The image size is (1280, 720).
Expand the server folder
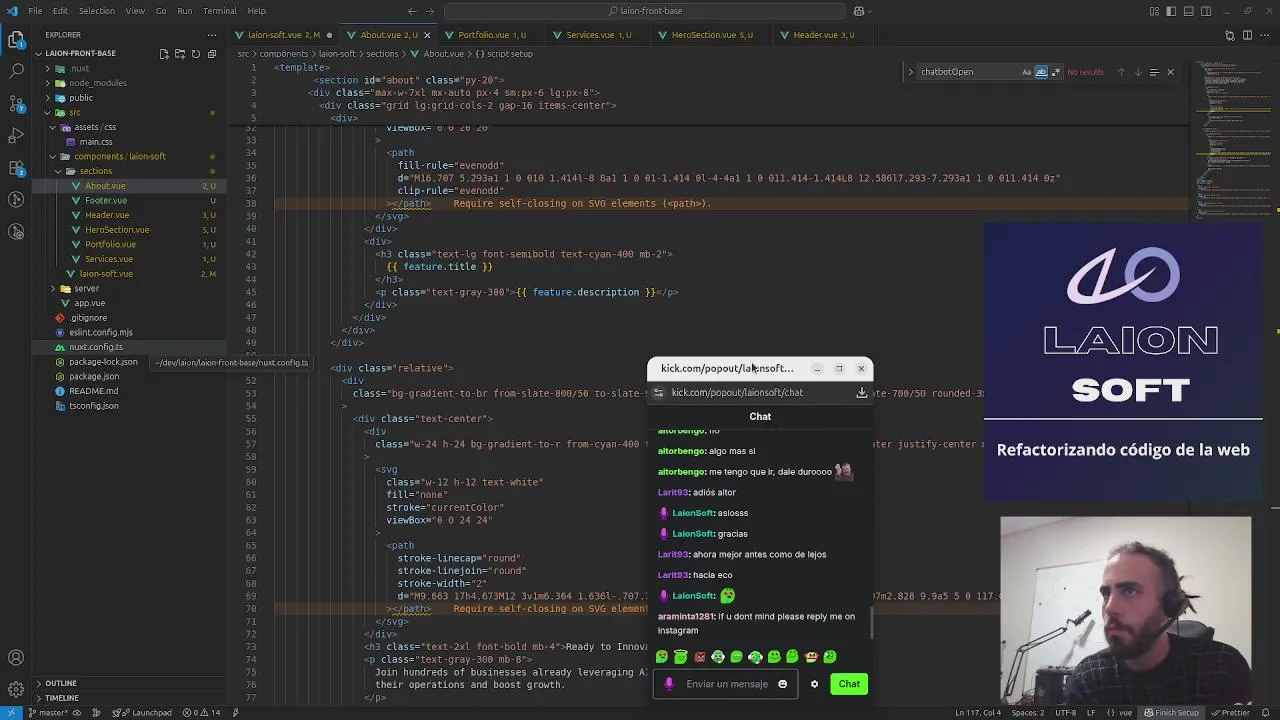53,288
